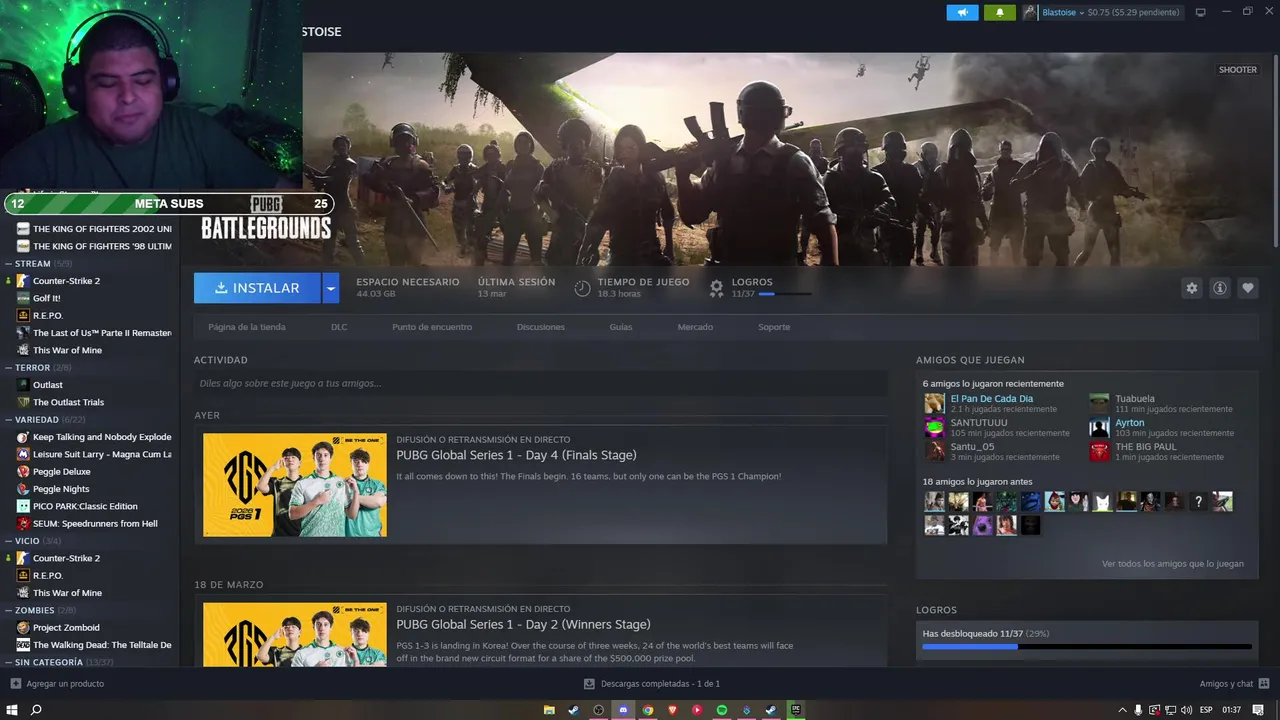Open Amigos y chat
1280x720 pixels.
tap(1232, 684)
